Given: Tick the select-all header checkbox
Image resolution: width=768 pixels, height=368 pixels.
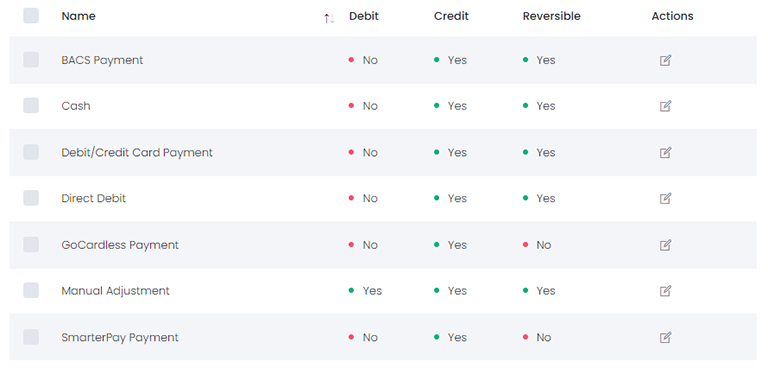Looking at the screenshot, I should (31, 16).
